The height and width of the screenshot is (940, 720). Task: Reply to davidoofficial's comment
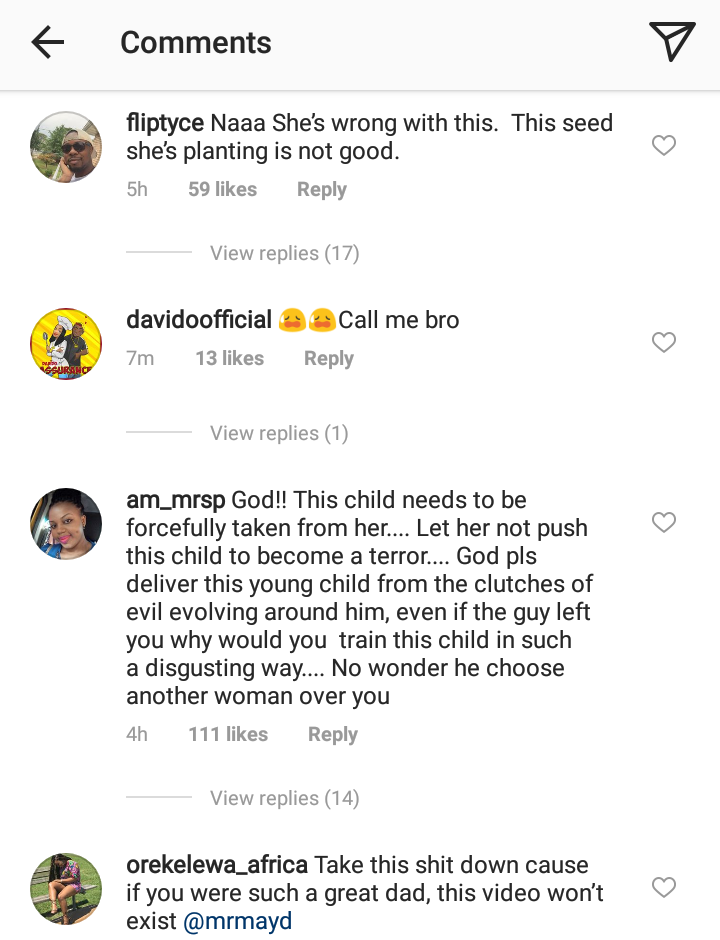pos(329,359)
